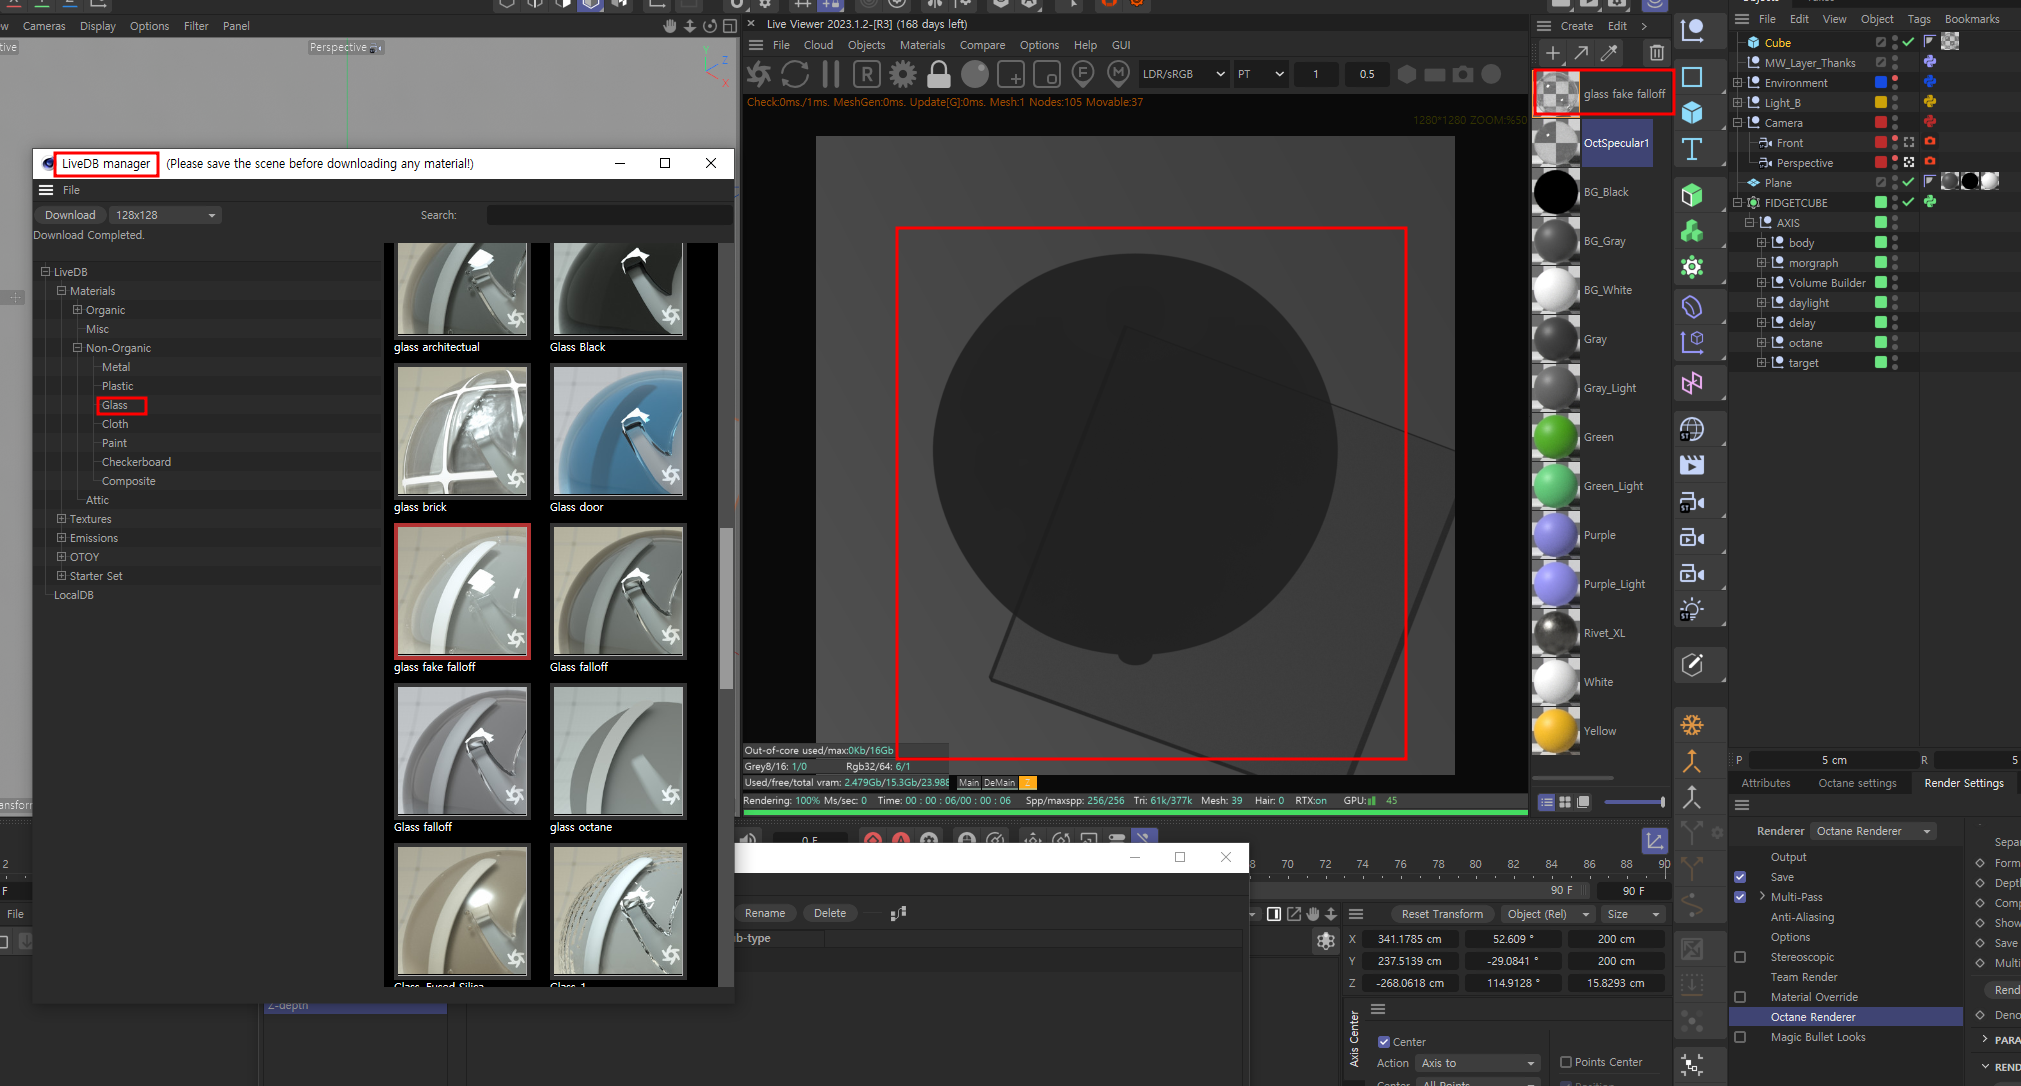
Task: Toggle visibility dots of Light_B object
Action: pyautogui.click(x=1895, y=102)
